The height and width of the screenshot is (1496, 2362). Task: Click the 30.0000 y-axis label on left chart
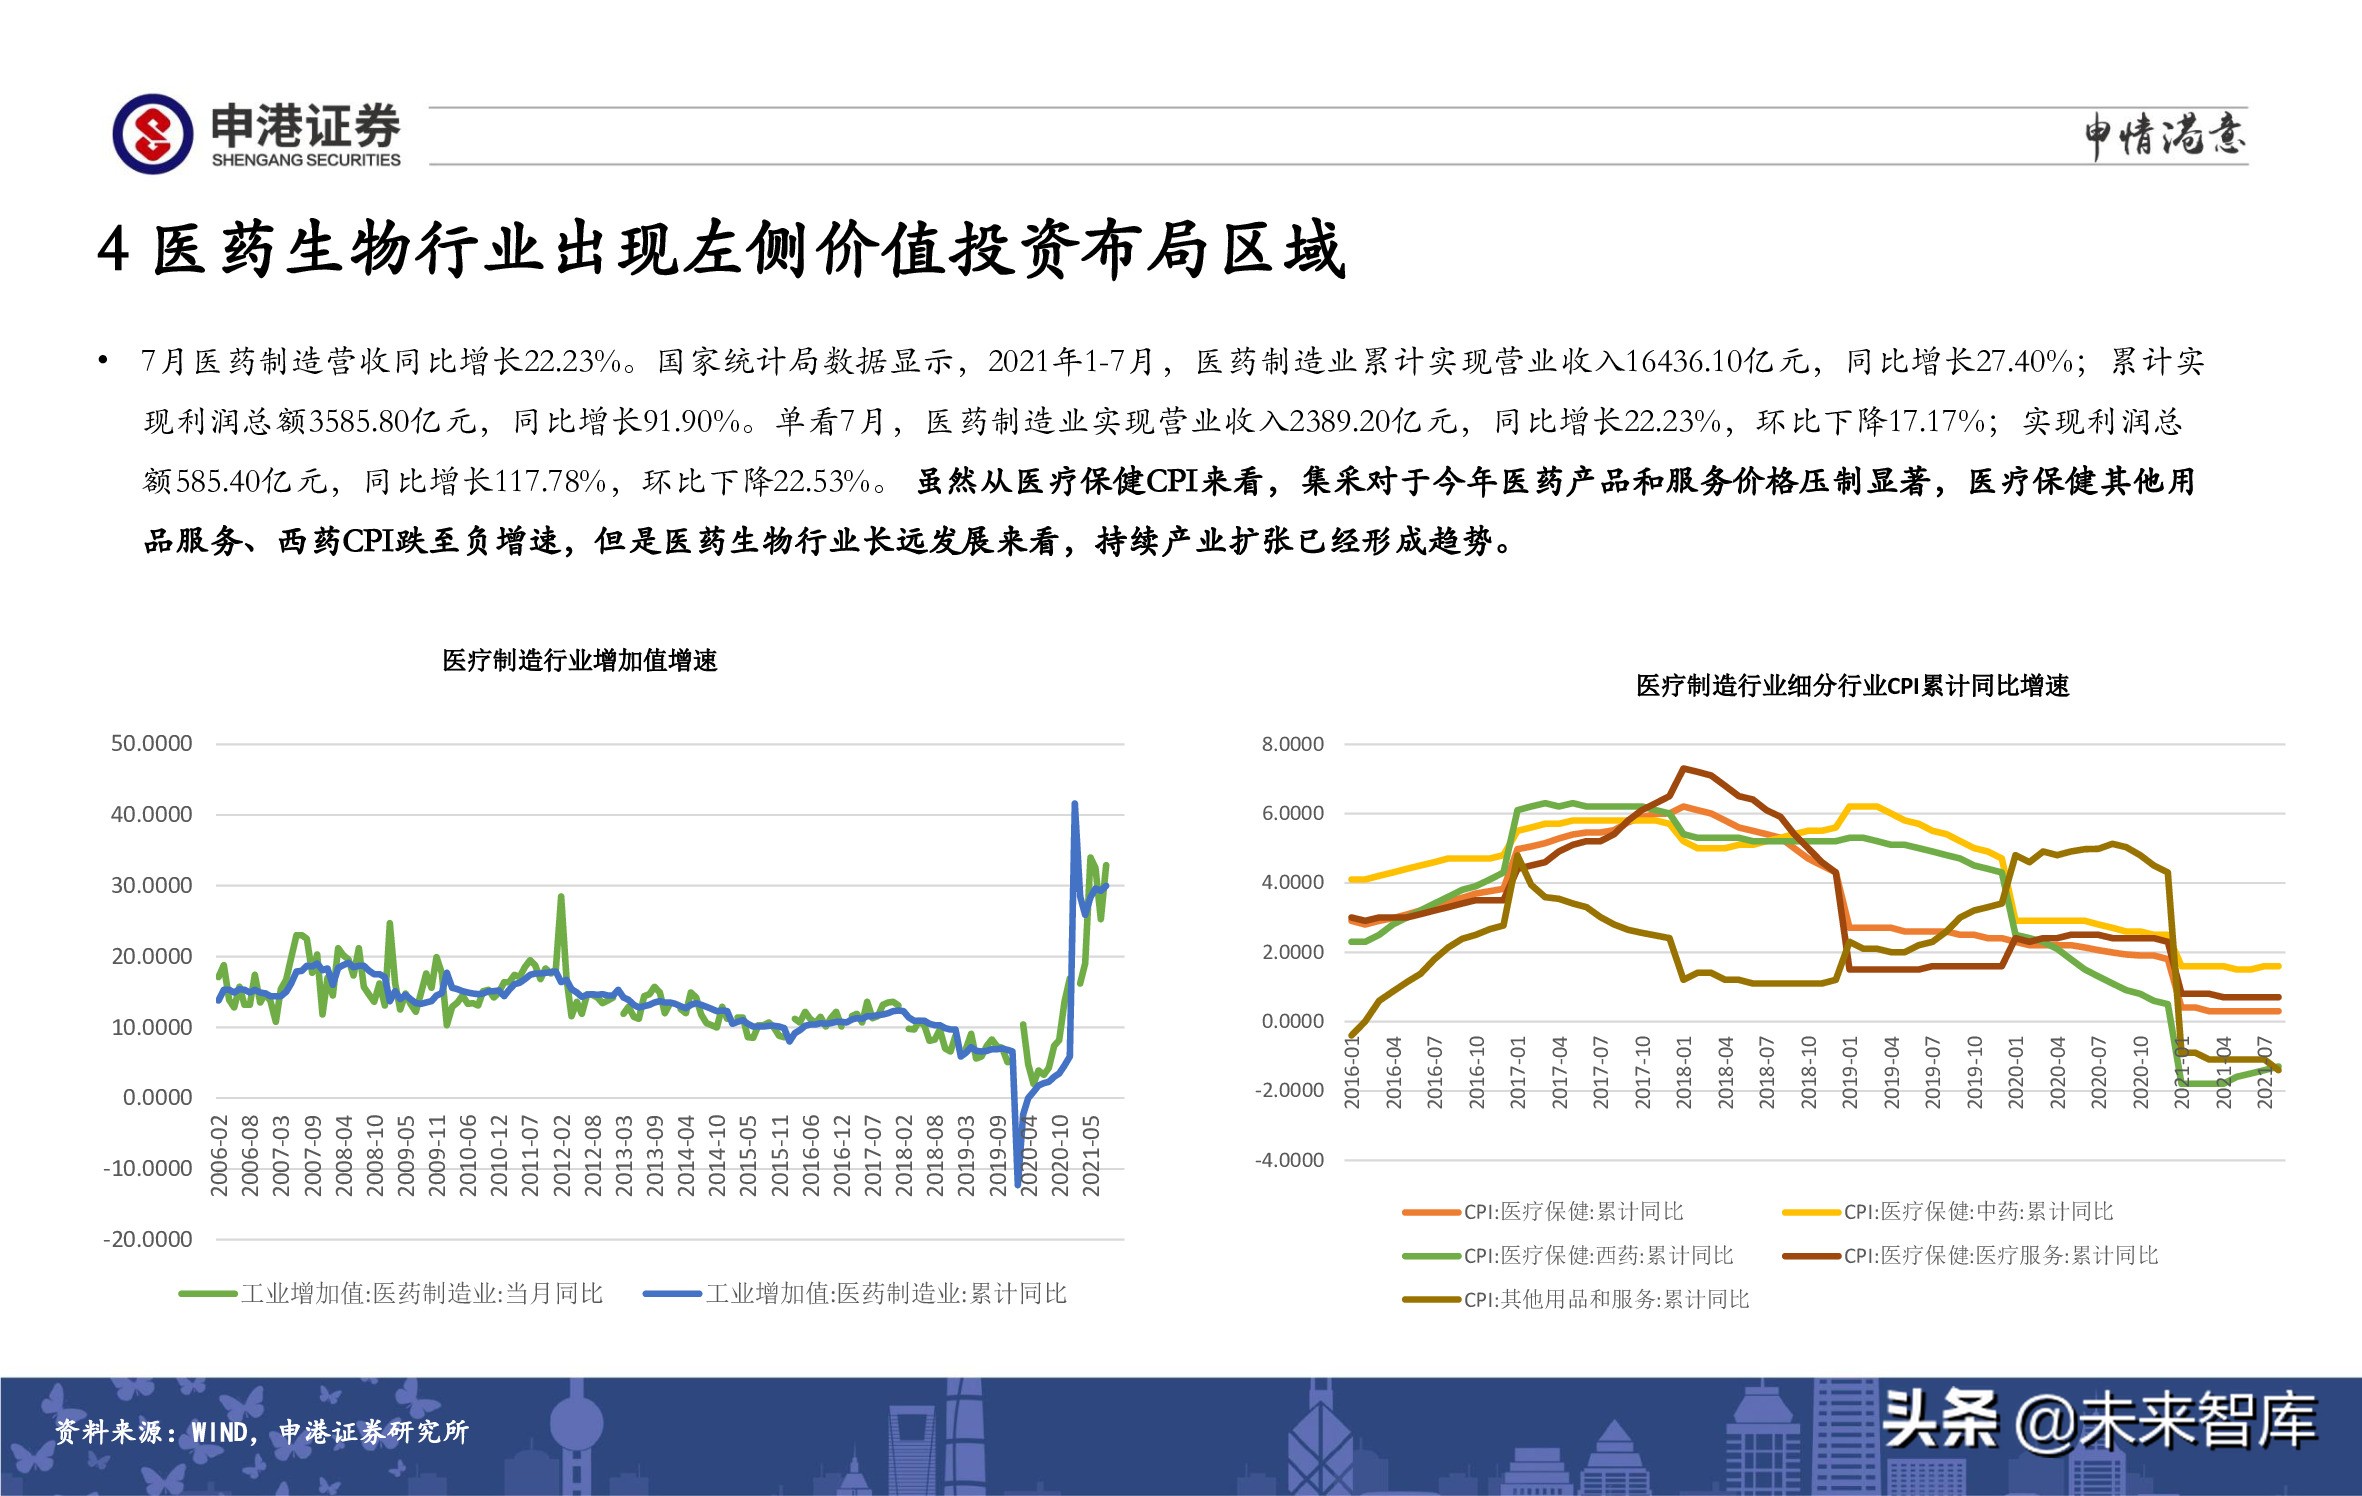tap(151, 886)
